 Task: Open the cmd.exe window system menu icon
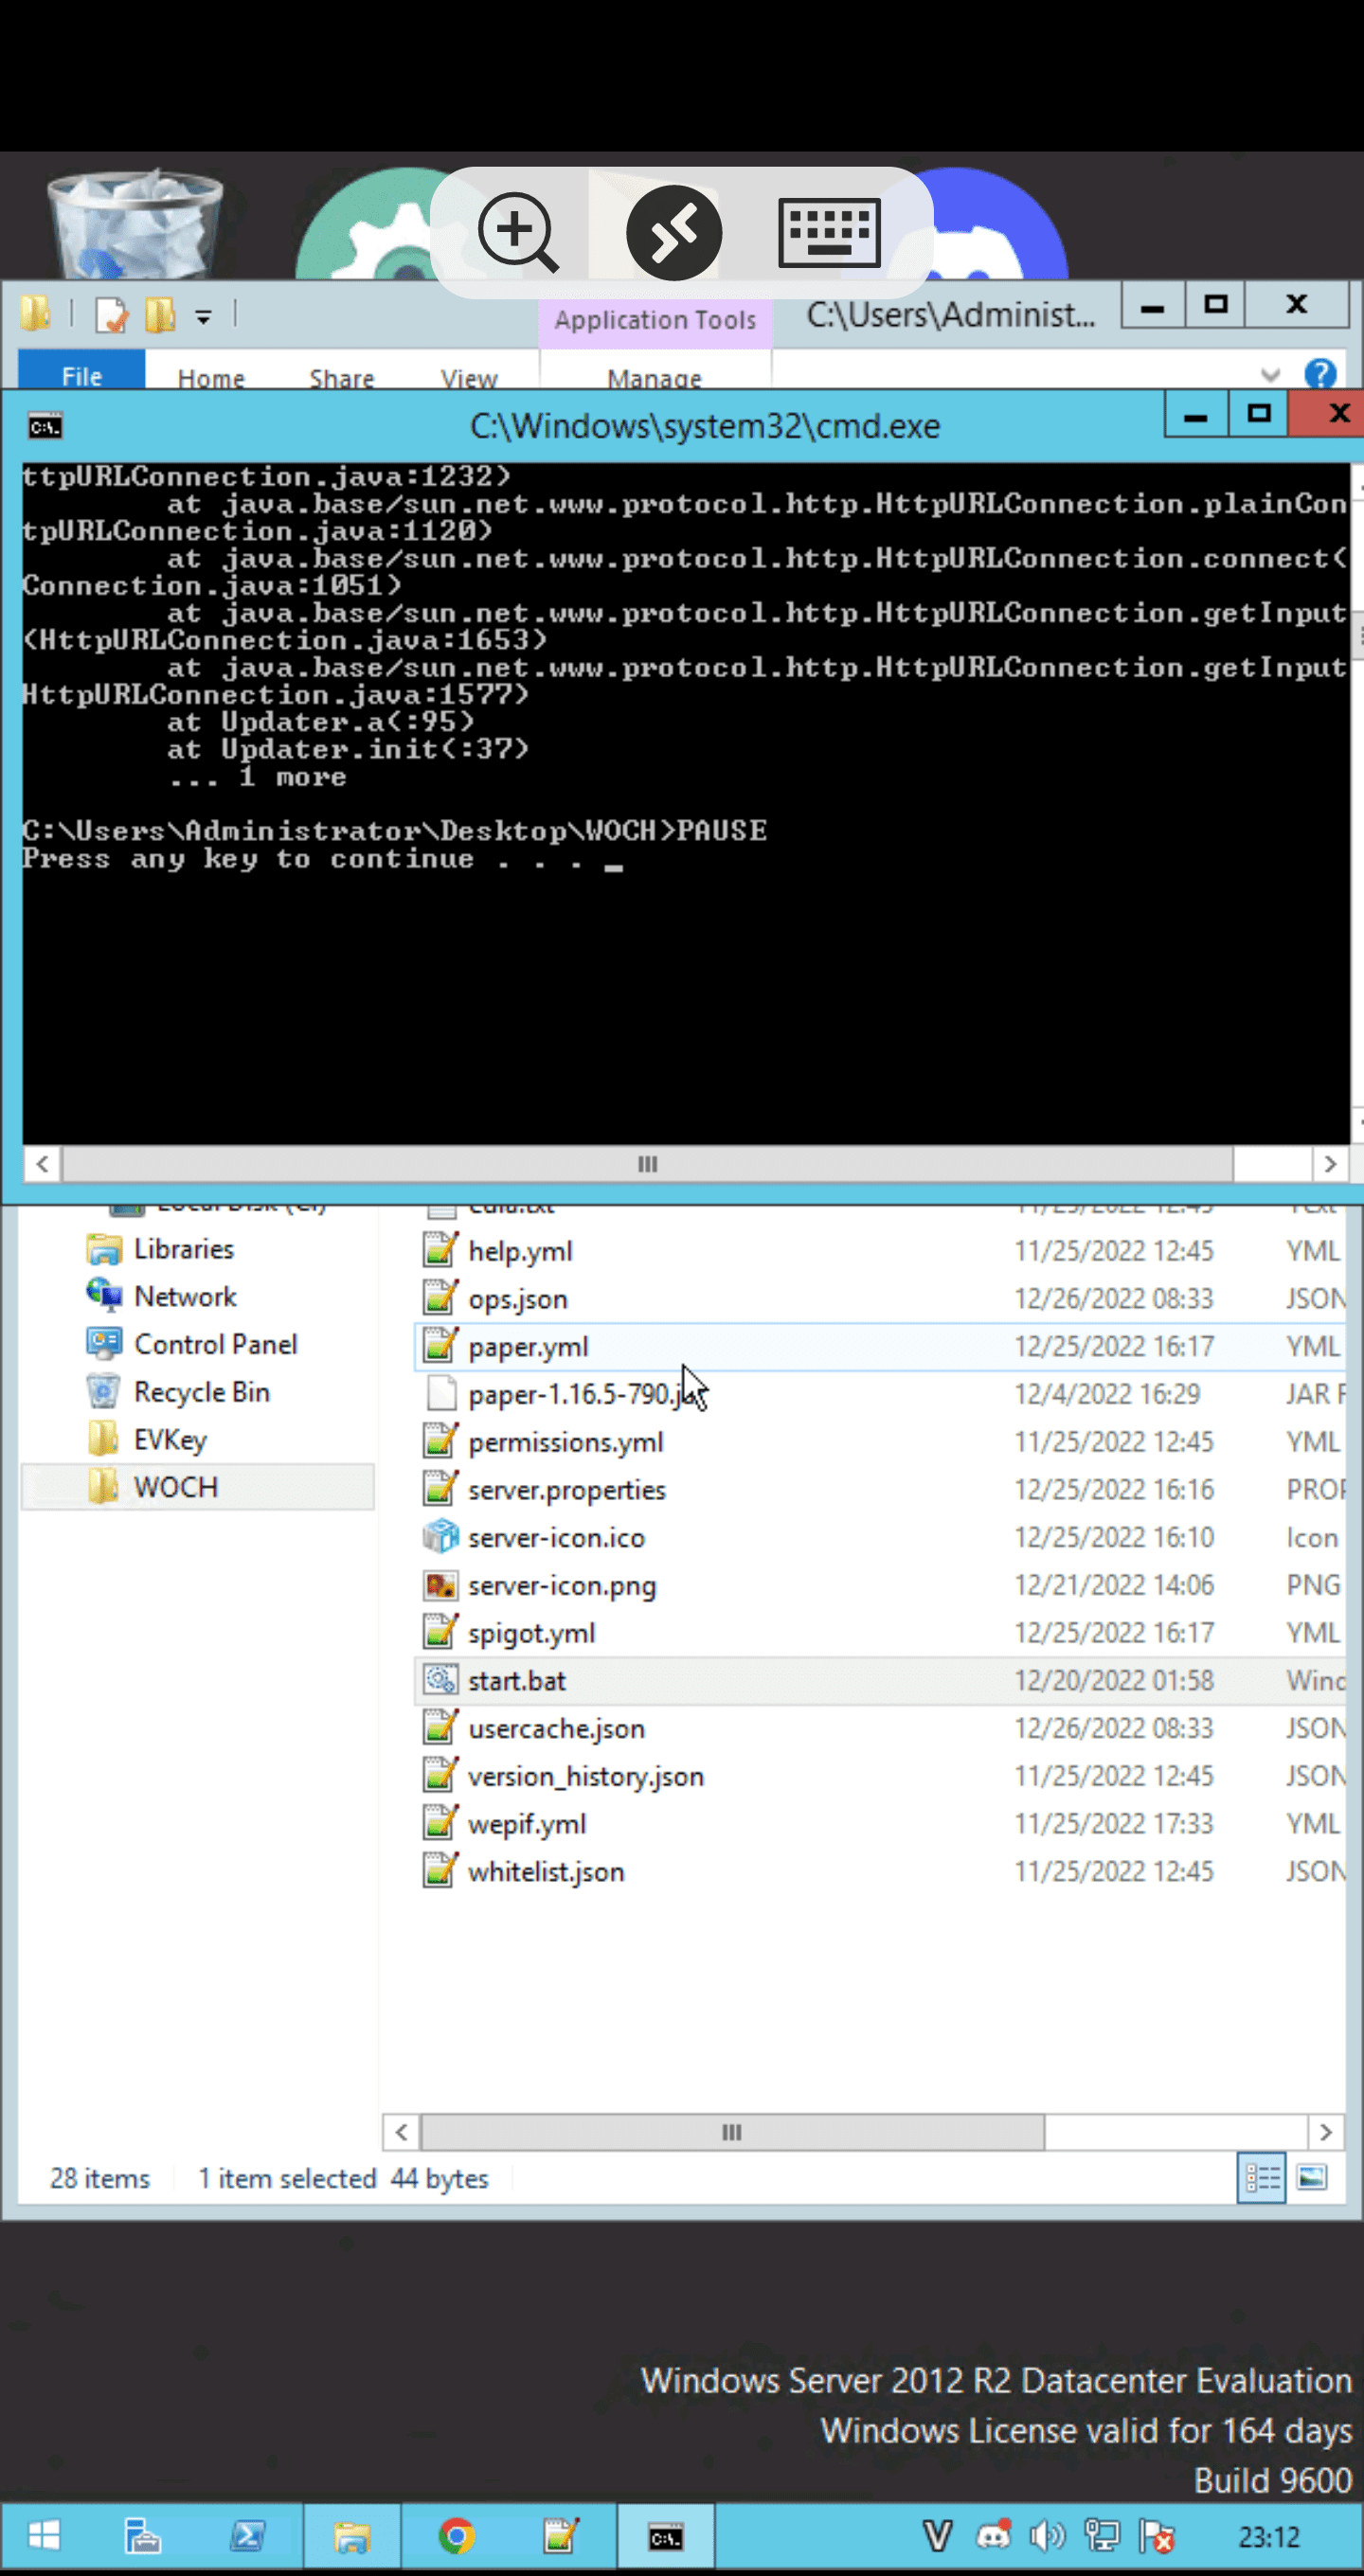pos(45,427)
